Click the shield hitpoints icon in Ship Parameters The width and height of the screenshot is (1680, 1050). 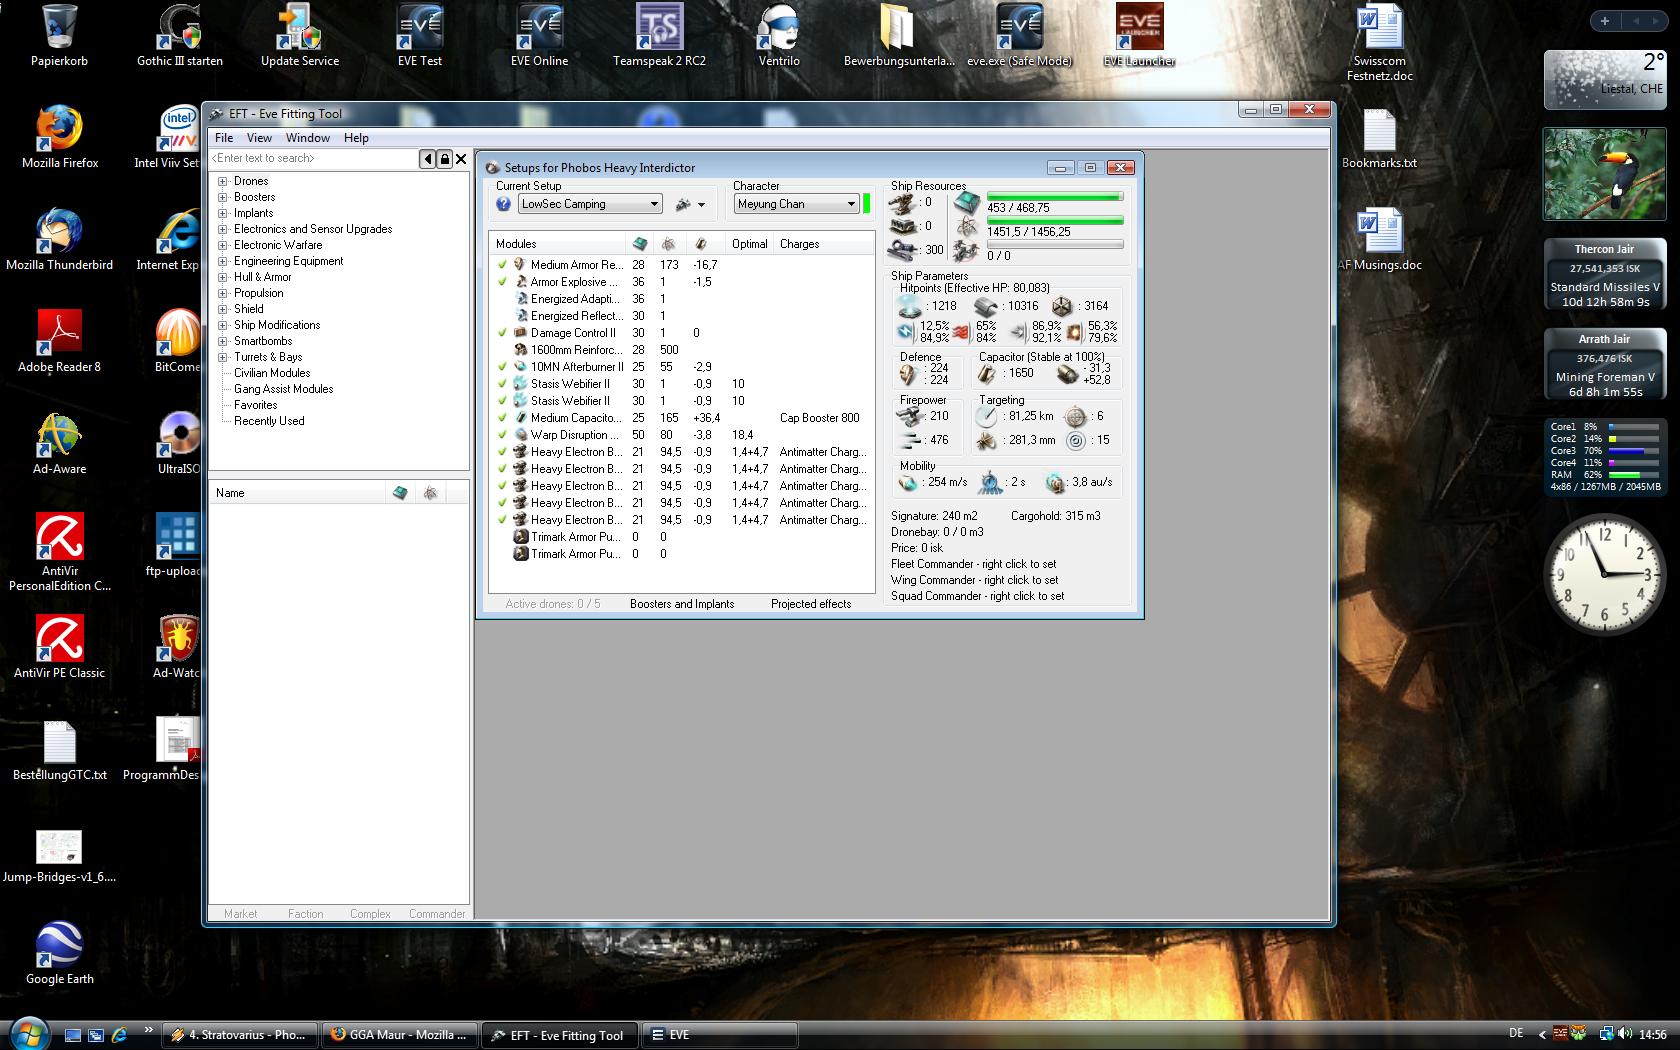click(x=909, y=306)
